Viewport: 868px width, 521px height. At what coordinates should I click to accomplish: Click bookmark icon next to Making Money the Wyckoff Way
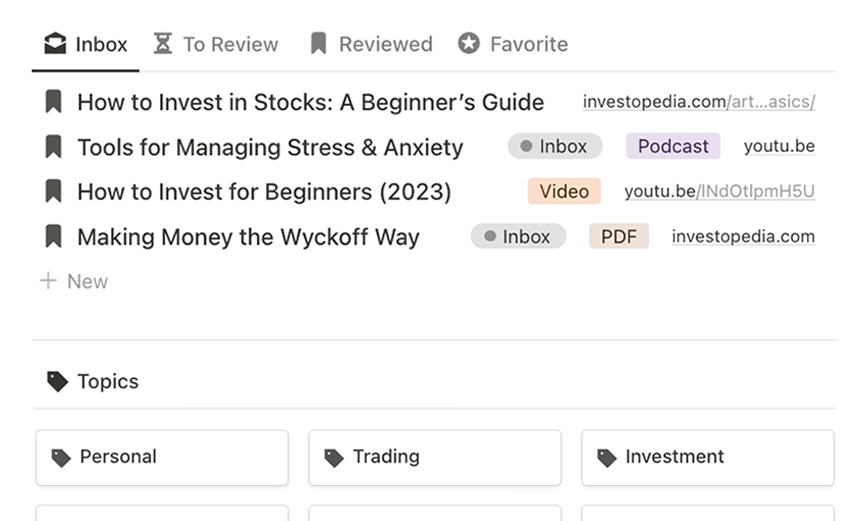[x=53, y=237]
